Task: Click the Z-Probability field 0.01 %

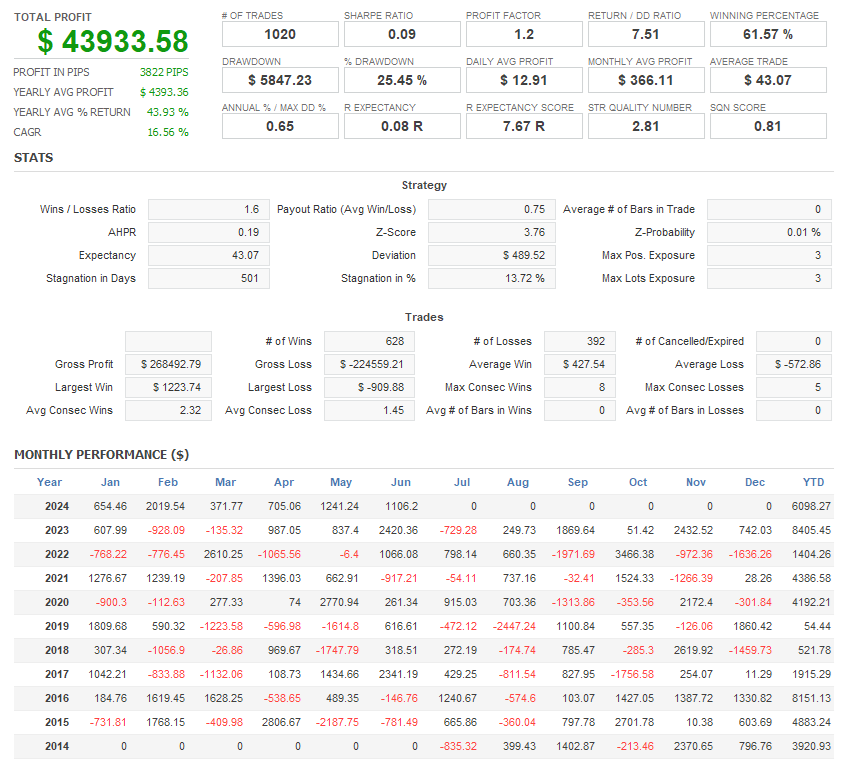Action: click(x=769, y=232)
